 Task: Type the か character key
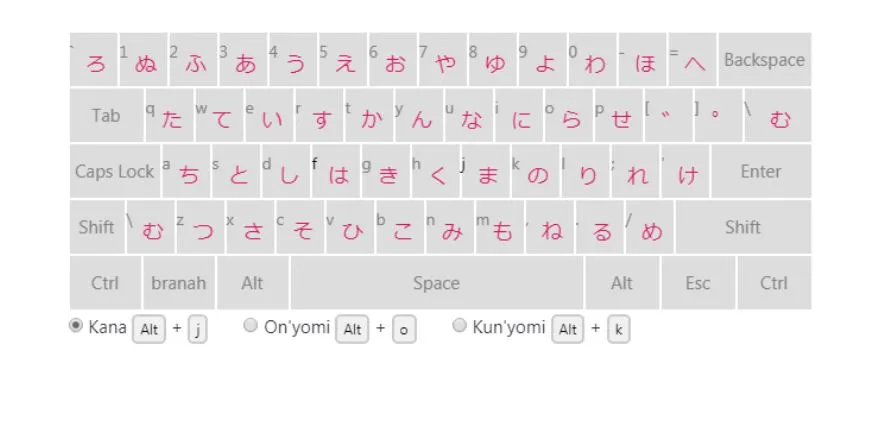tap(369, 116)
